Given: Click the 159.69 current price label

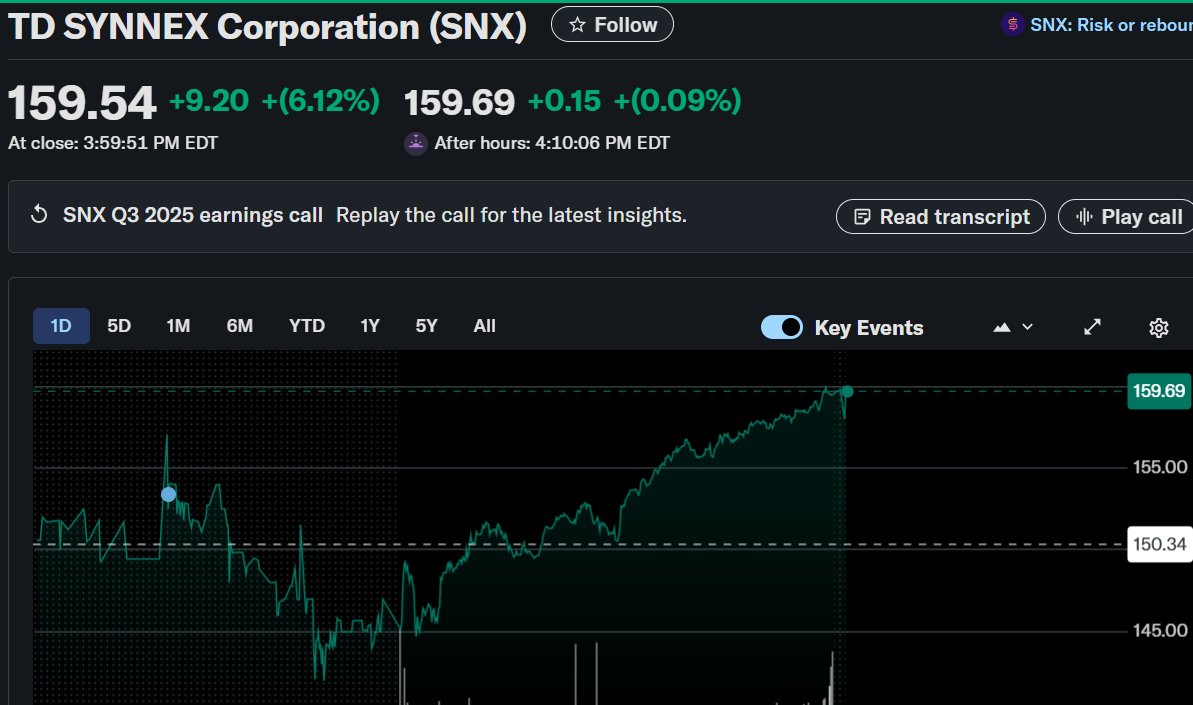Looking at the screenshot, I should [1158, 391].
